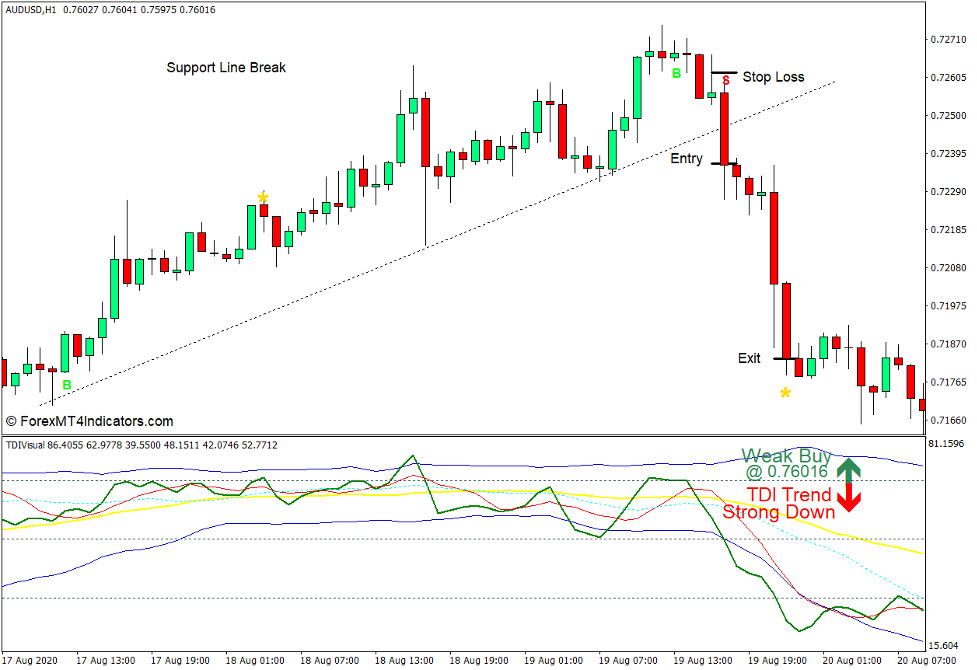Click the 0.72710 price axis label
This screenshot has height=670, width=977.
(x=945, y=40)
